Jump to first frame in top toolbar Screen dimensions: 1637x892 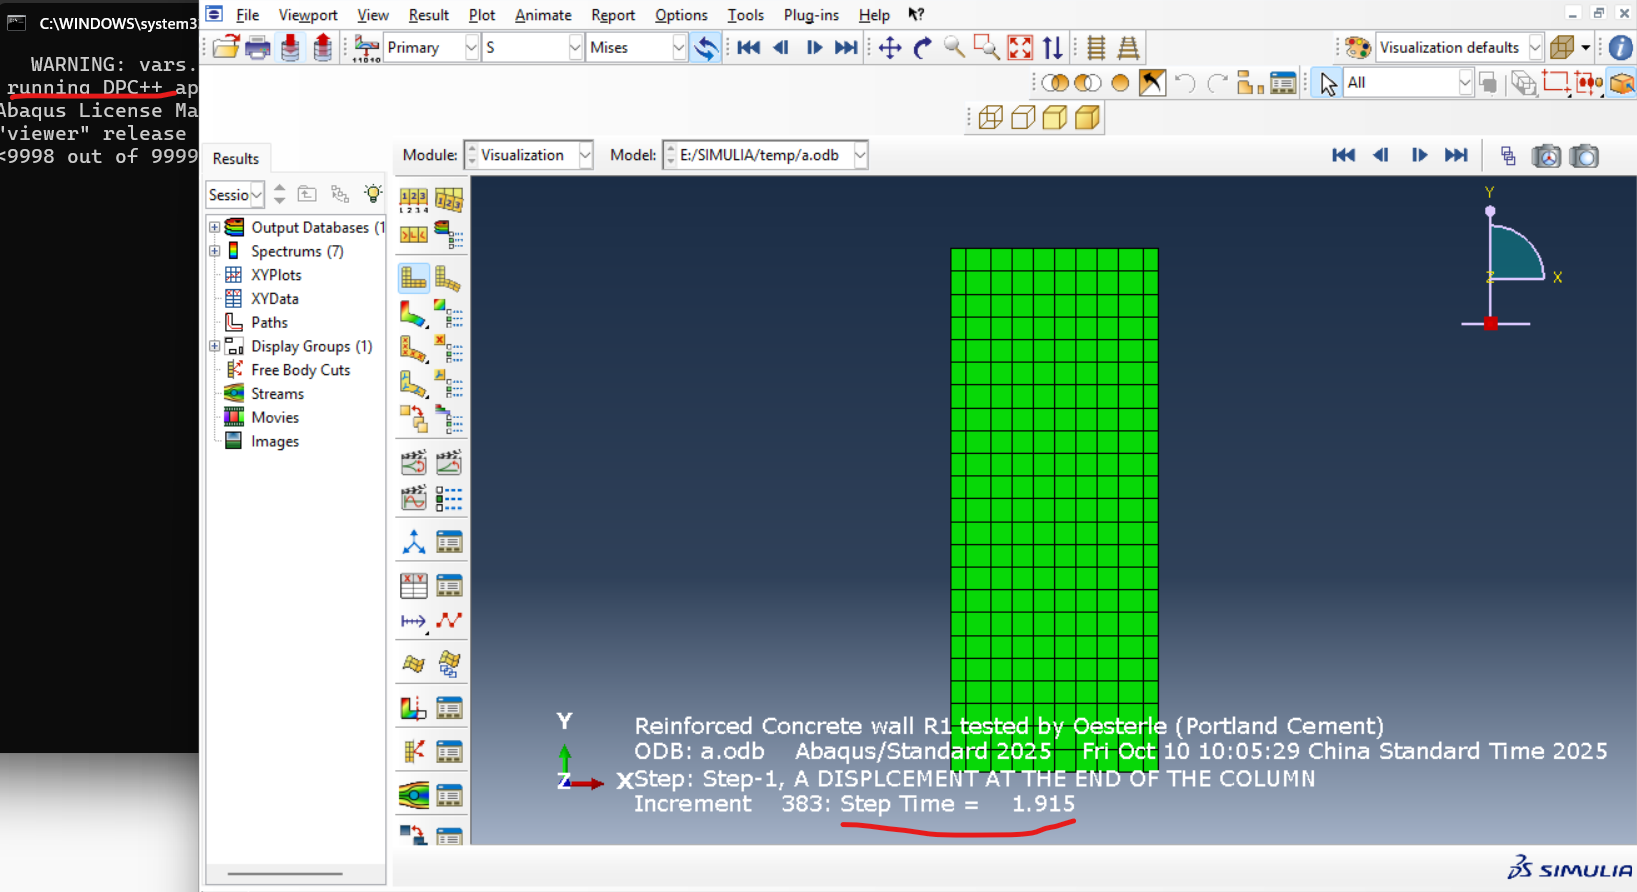(749, 47)
